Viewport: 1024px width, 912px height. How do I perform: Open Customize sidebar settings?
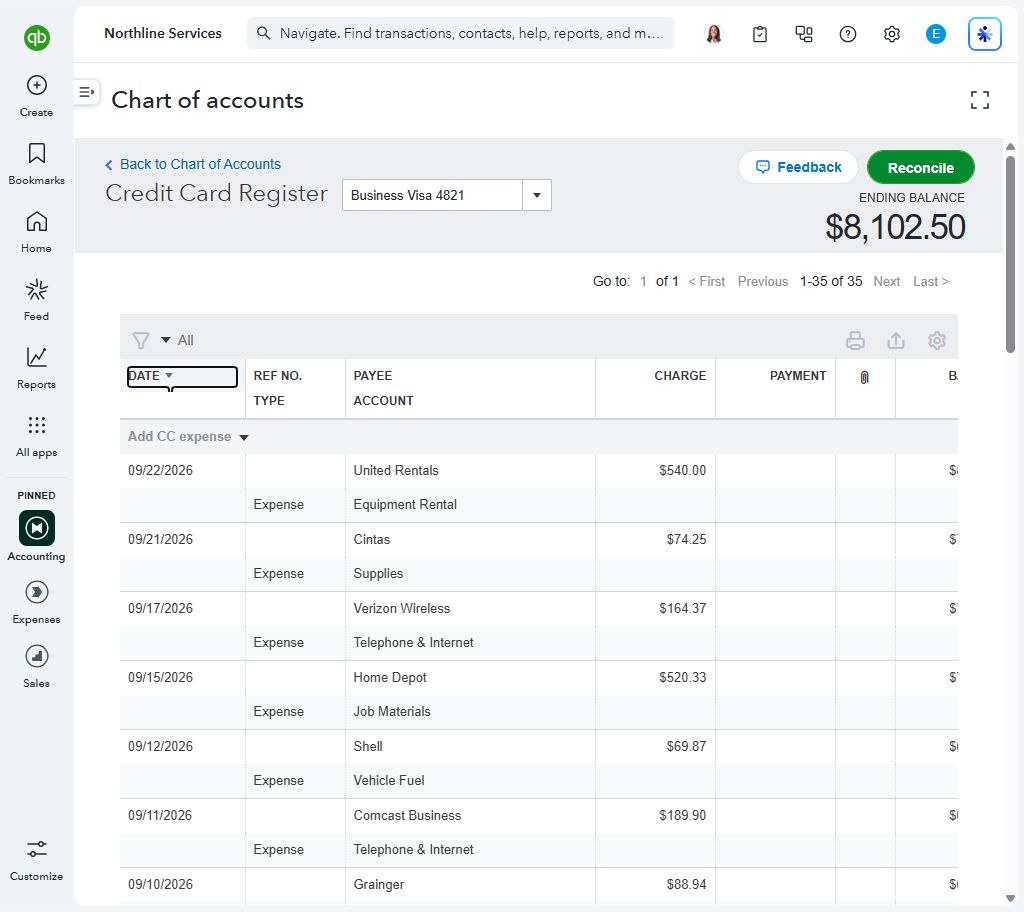37,860
